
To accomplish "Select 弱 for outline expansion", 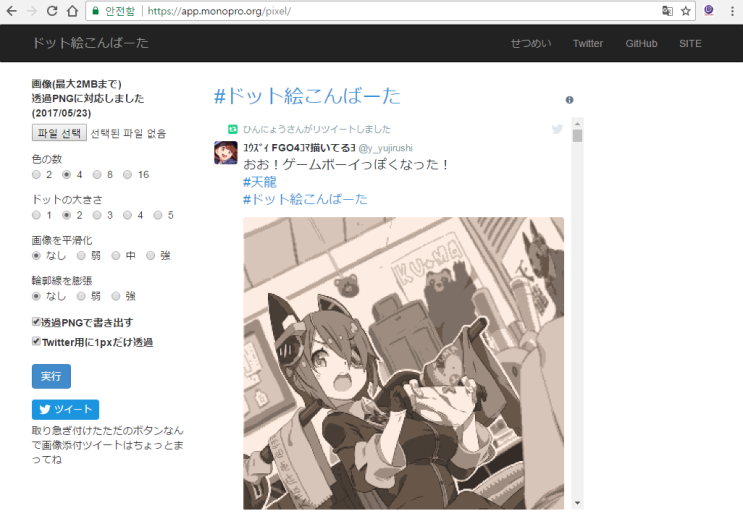I will [x=82, y=296].
